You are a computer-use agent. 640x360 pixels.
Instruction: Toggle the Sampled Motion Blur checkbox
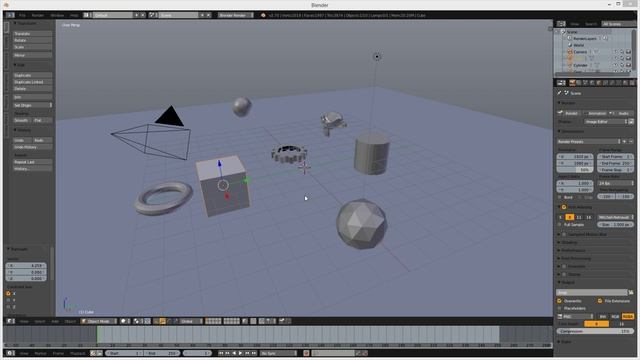pos(564,234)
